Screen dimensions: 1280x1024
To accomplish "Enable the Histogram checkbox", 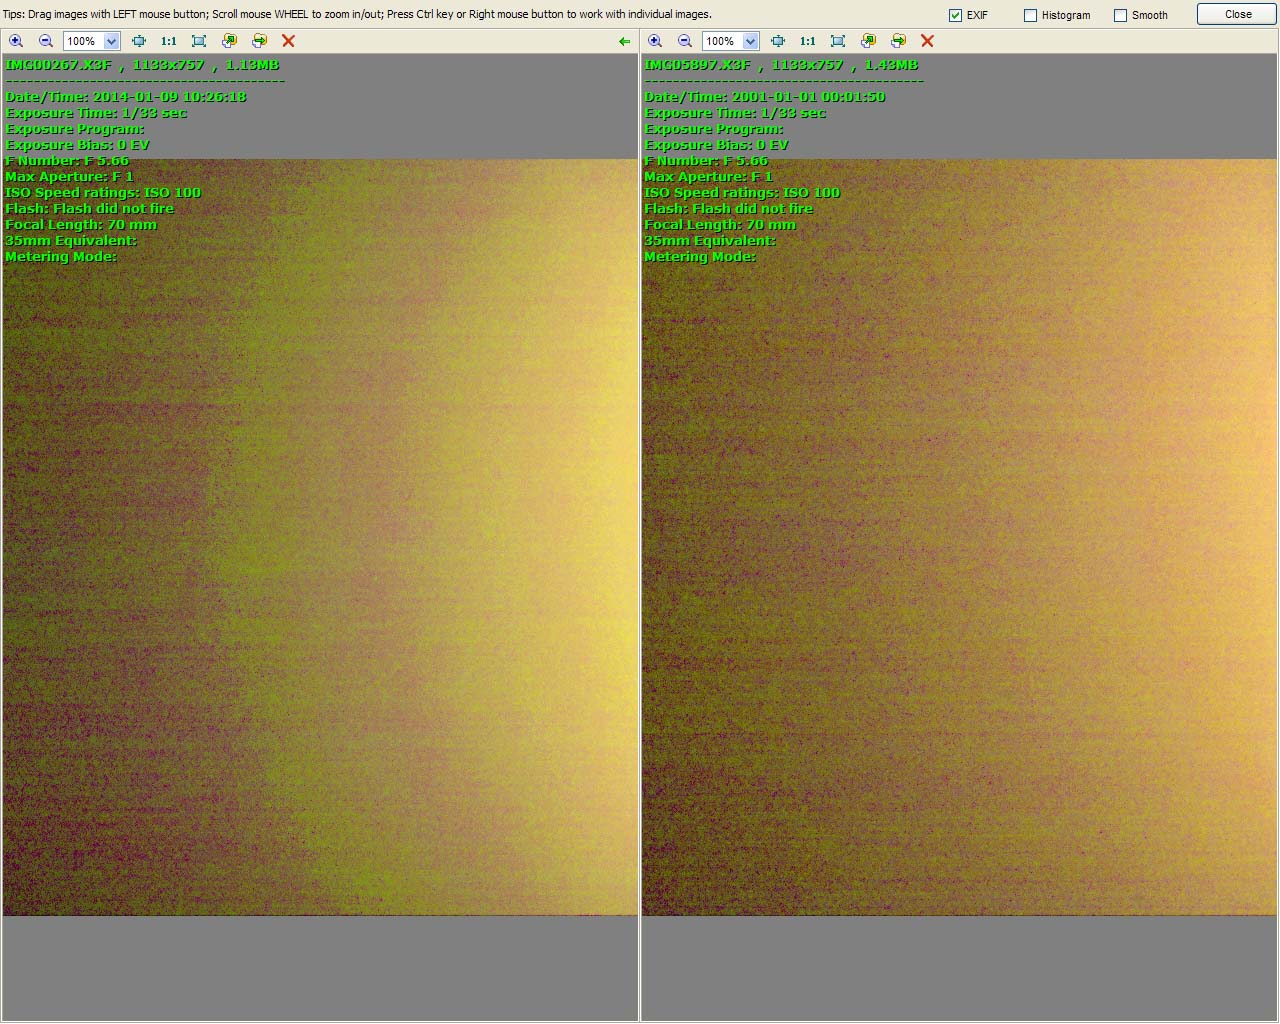I will point(1030,15).
